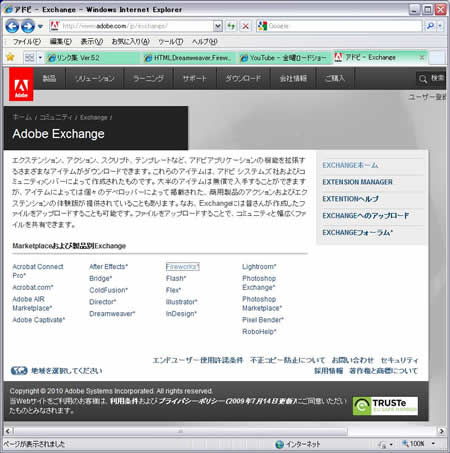The image size is (450, 453).
Task: Open the セキュリティ footer link
Action: pos(399,360)
